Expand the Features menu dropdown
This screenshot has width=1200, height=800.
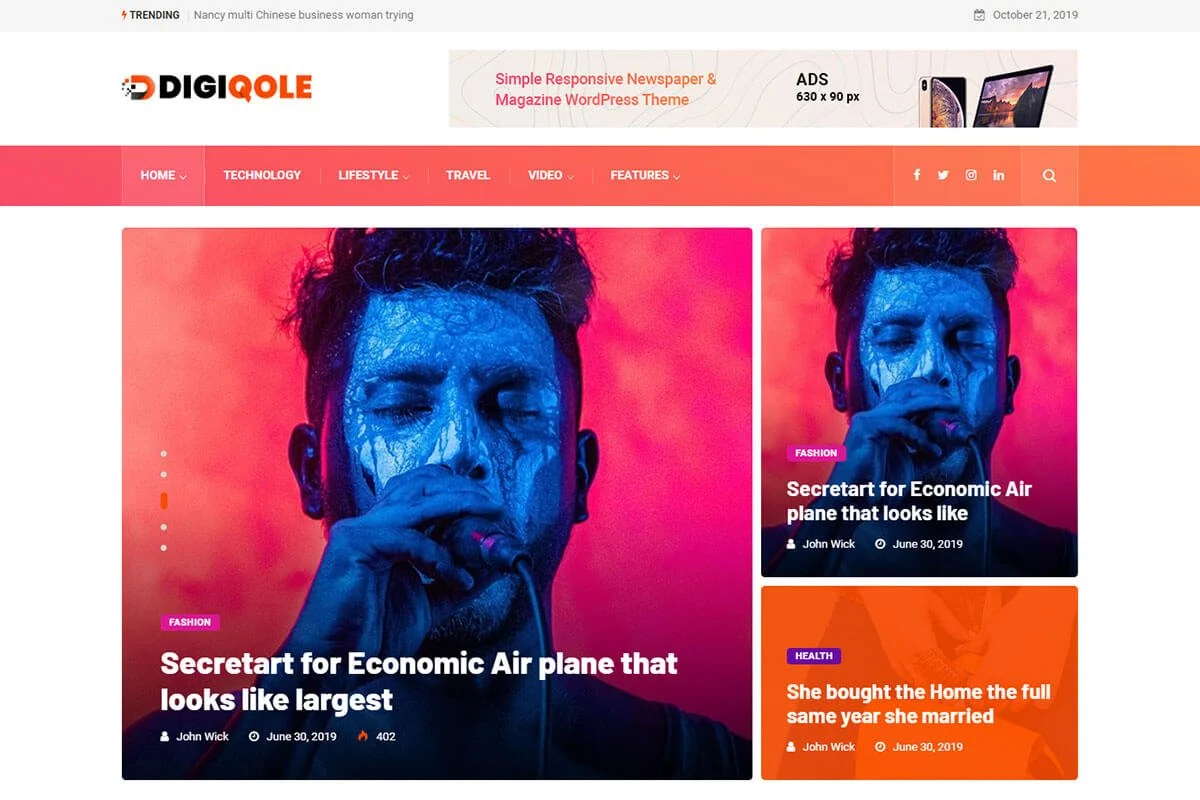pyautogui.click(x=645, y=175)
